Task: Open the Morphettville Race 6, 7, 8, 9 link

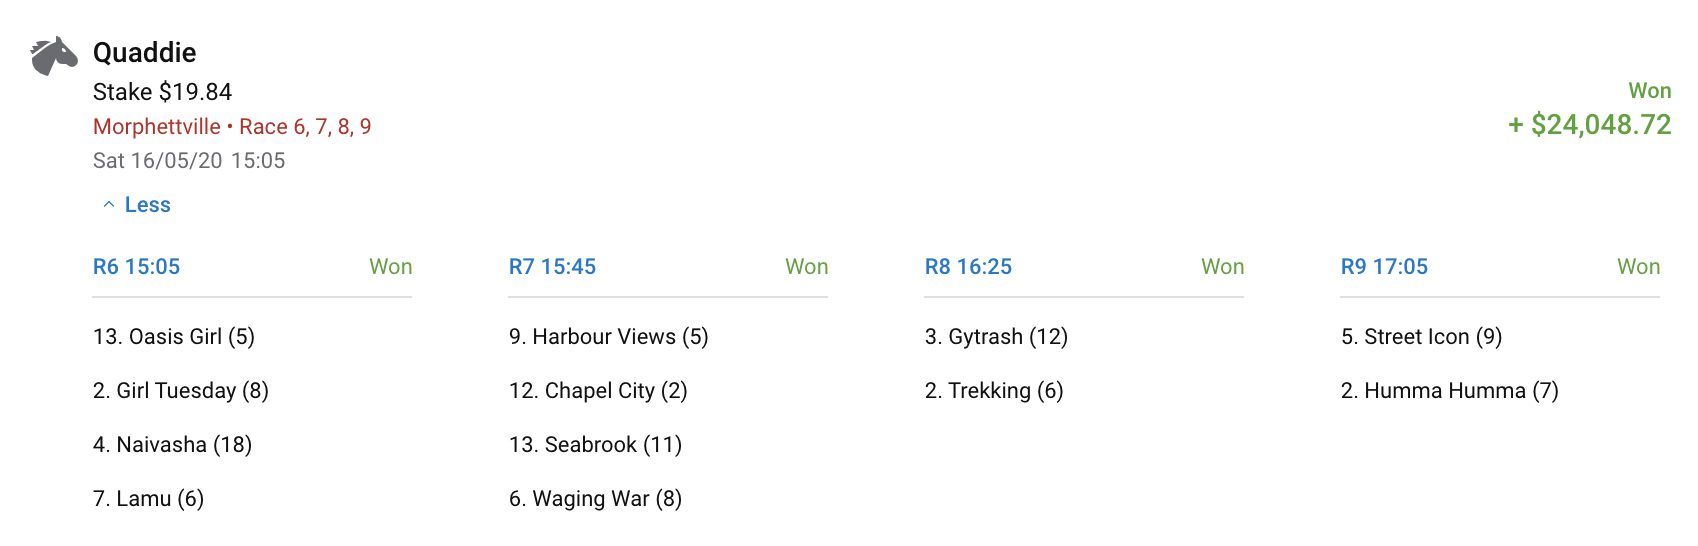Action: 232,127
